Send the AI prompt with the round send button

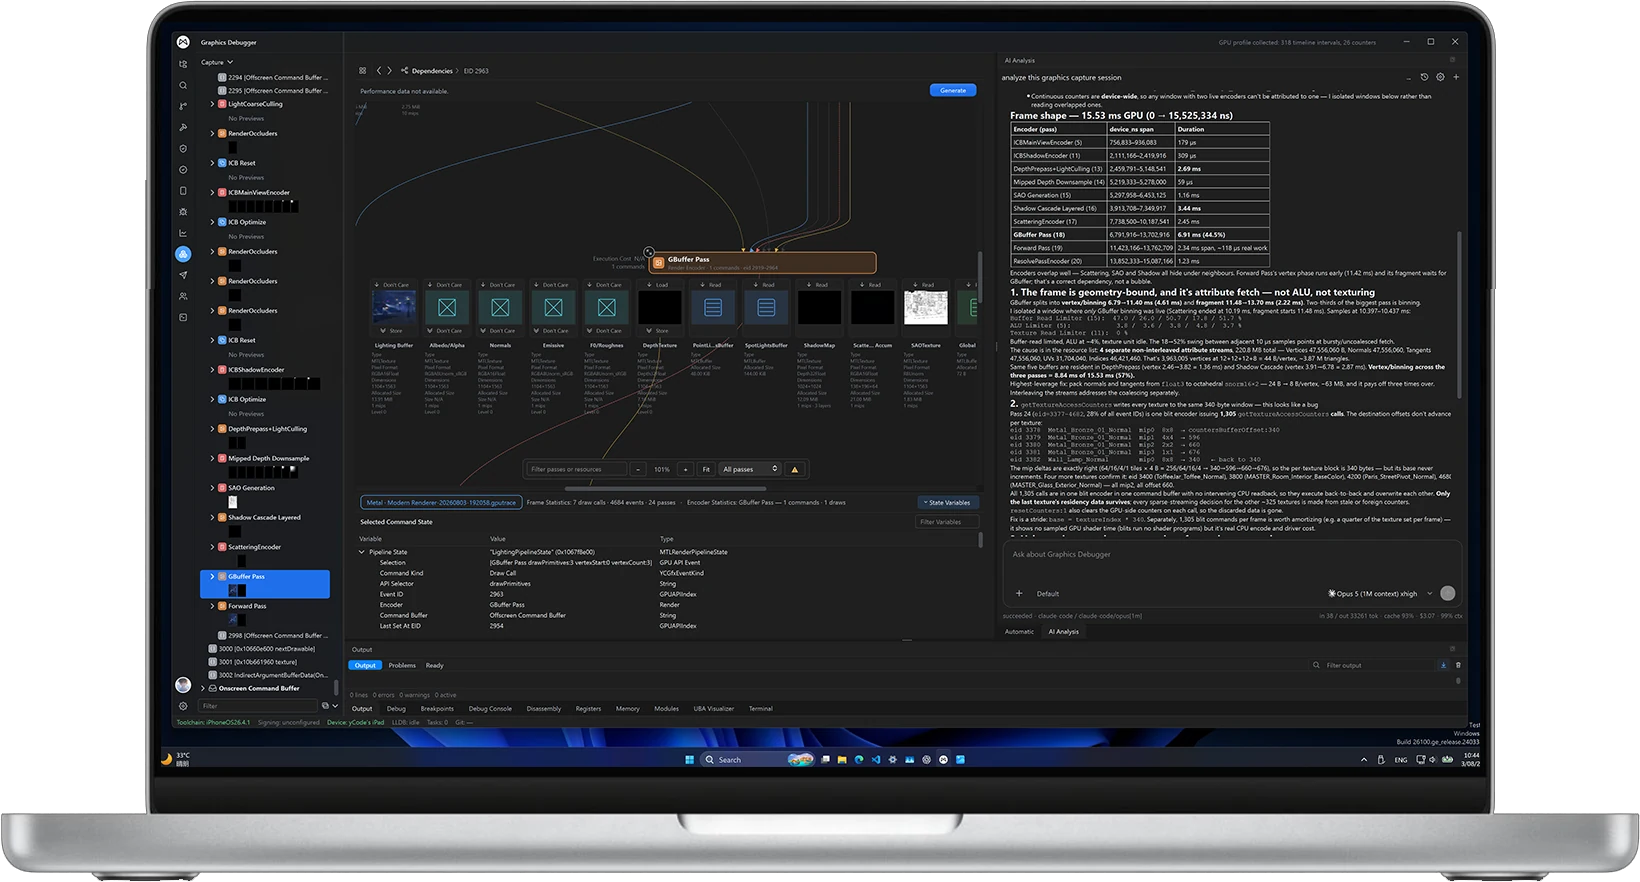pyautogui.click(x=1447, y=593)
